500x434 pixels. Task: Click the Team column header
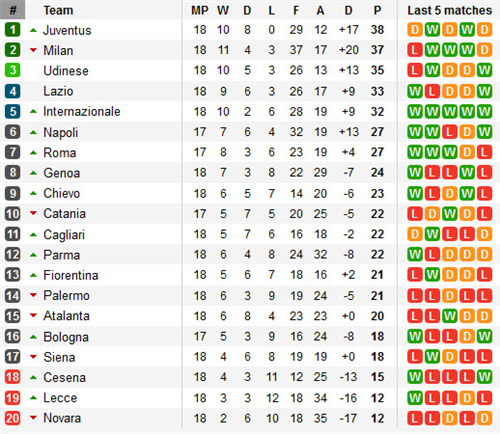coord(58,10)
